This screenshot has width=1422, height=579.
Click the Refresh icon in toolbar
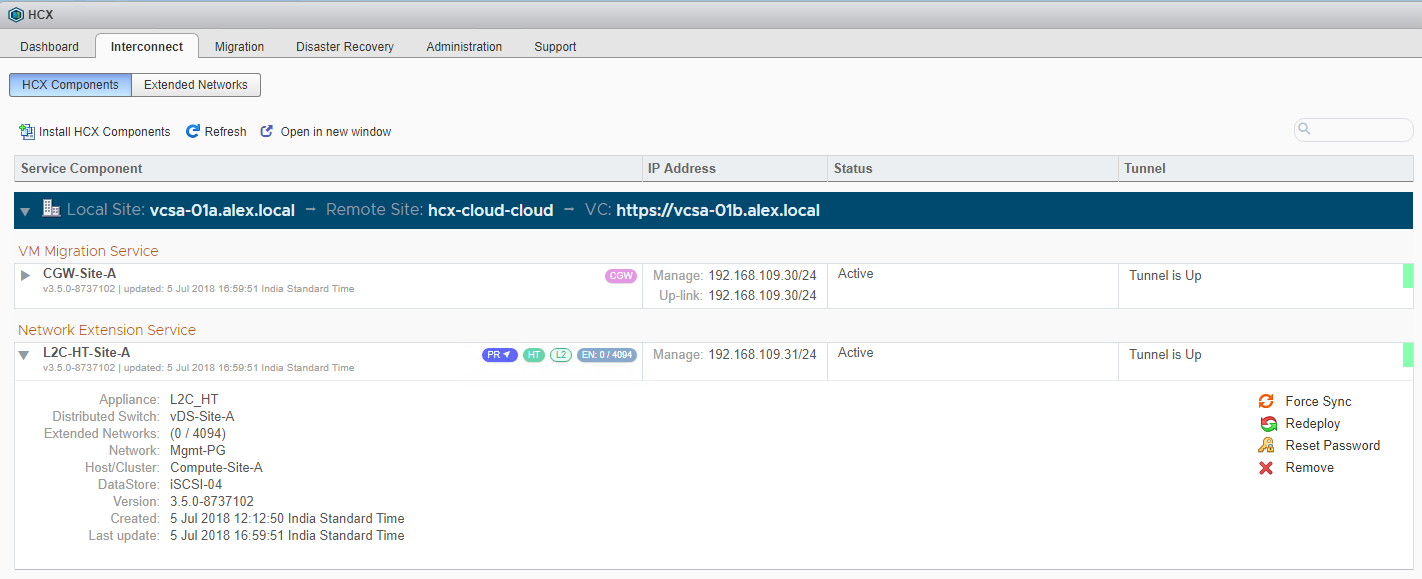193,132
